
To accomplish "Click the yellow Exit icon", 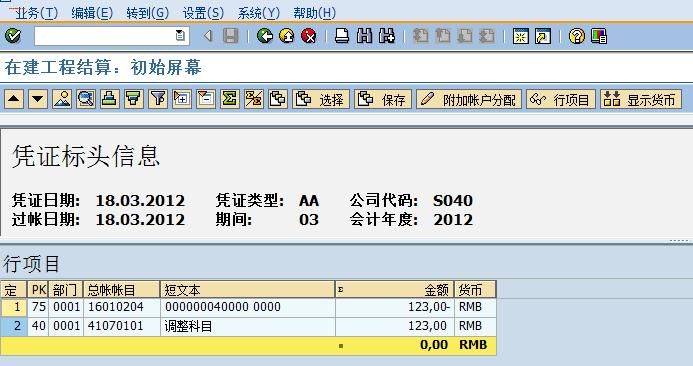I will (x=287, y=36).
